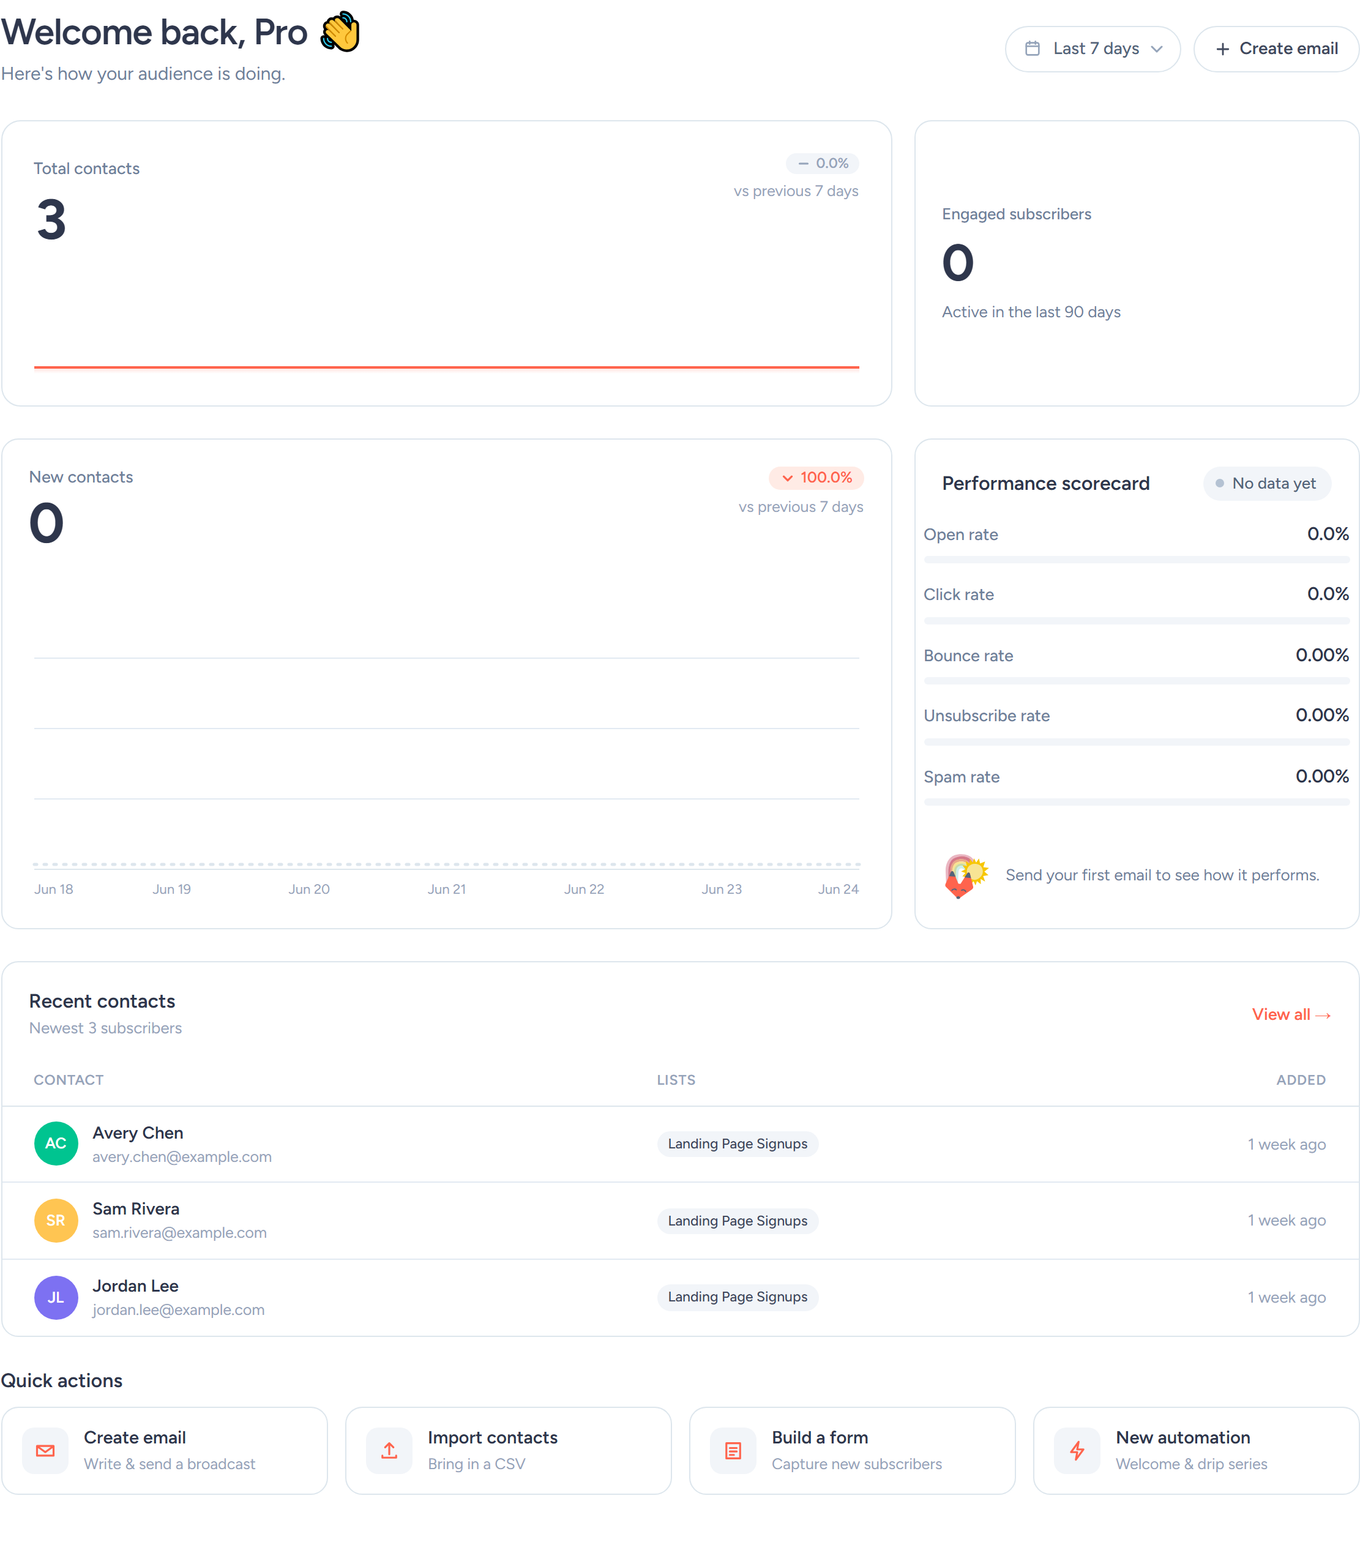Click Landing Page Signups tag in Avery Chen row
This screenshot has height=1544, width=1360.
(x=738, y=1144)
